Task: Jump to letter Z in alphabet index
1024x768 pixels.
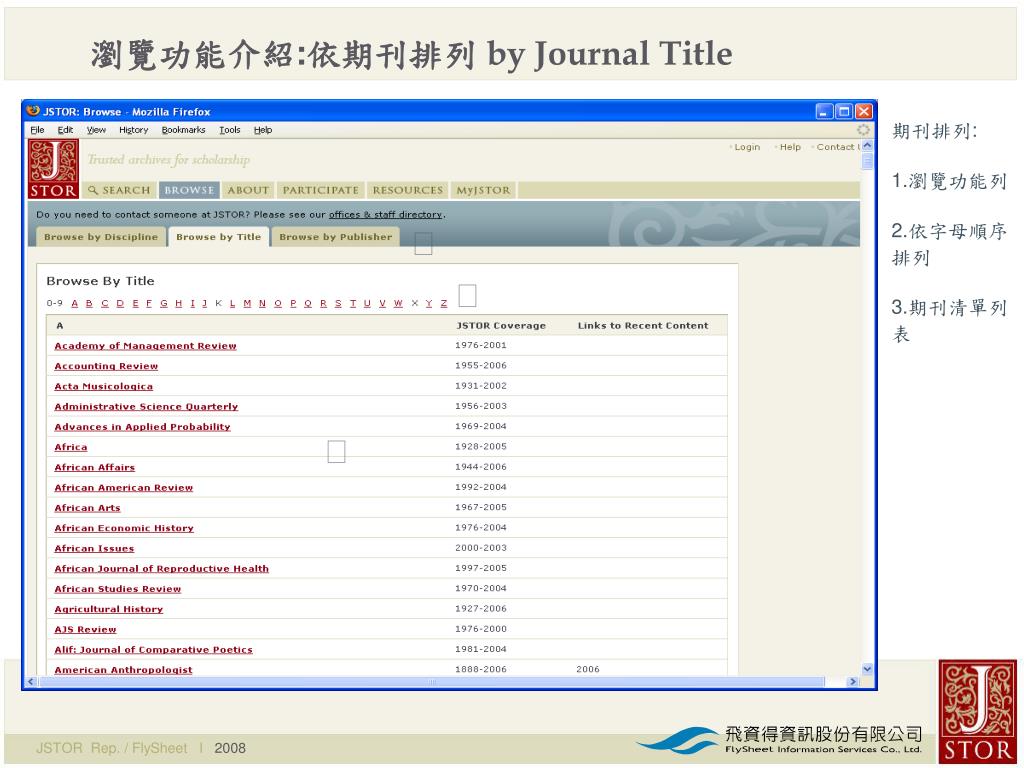Action: click(x=444, y=303)
